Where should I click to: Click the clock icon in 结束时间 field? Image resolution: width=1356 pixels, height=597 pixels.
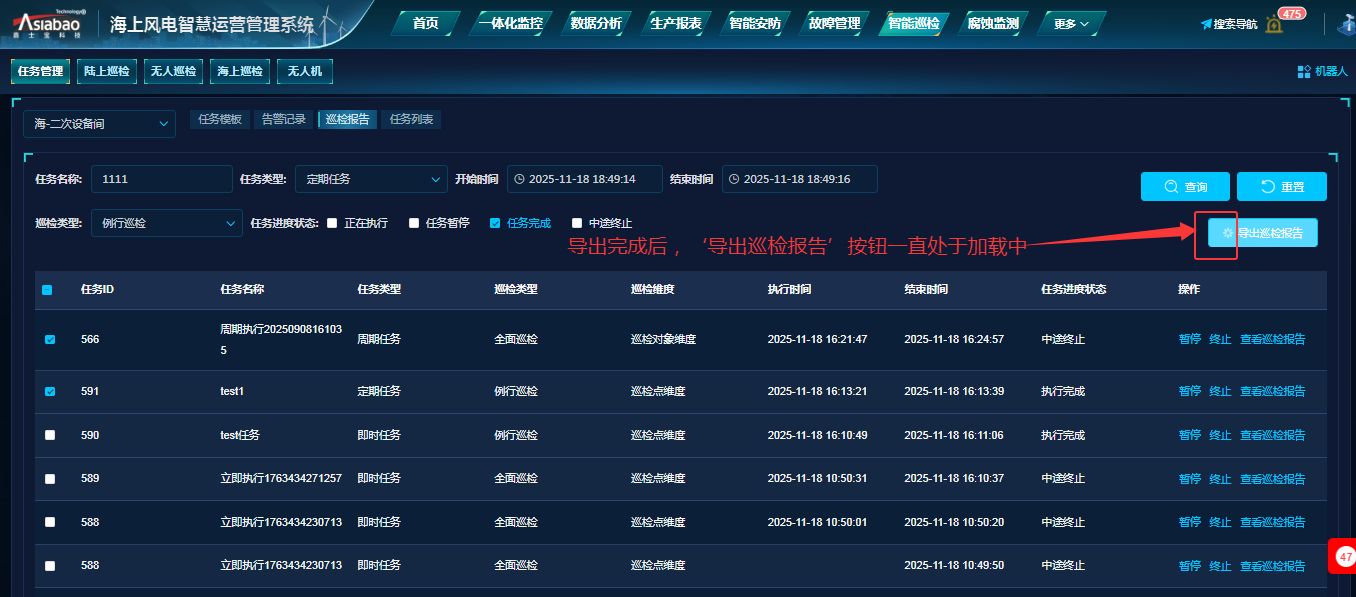[x=734, y=179]
